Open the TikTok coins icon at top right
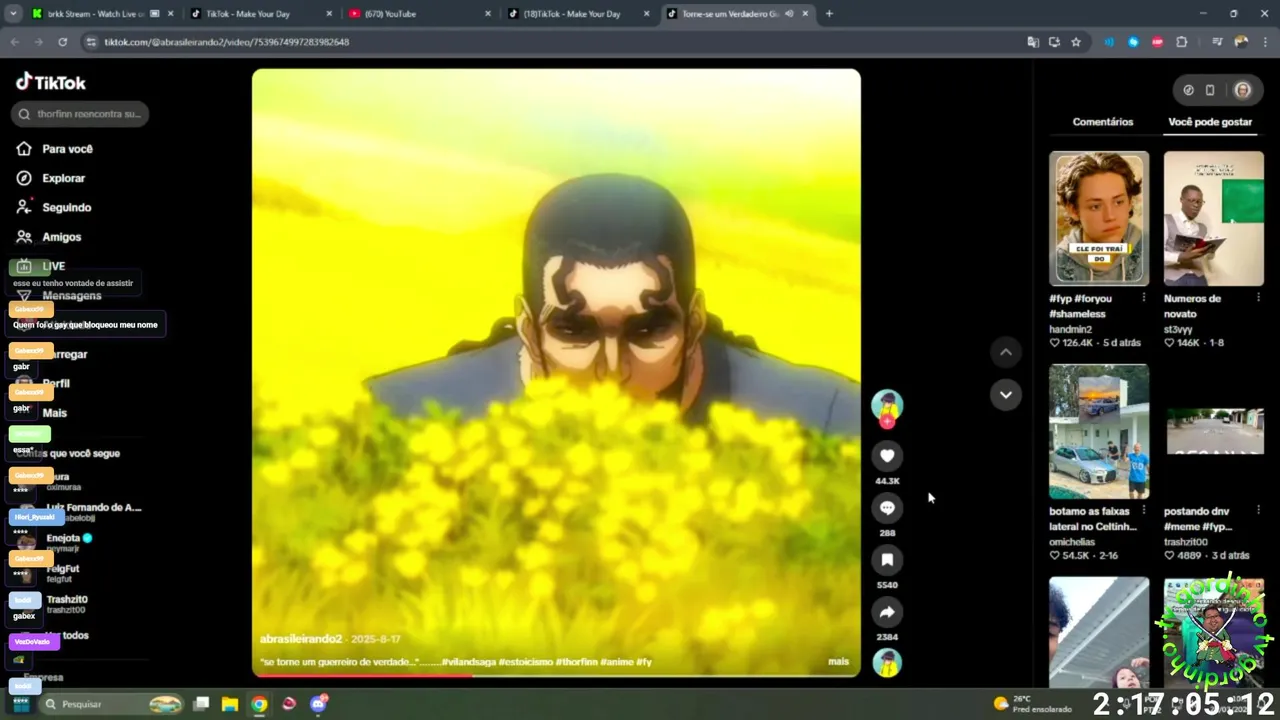 point(1188,90)
